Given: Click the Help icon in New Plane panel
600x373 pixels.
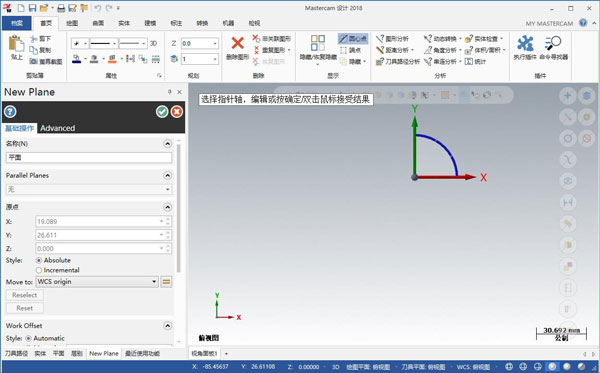Looking at the screenshot, I should pyautogui.click(x=10, y=112).
